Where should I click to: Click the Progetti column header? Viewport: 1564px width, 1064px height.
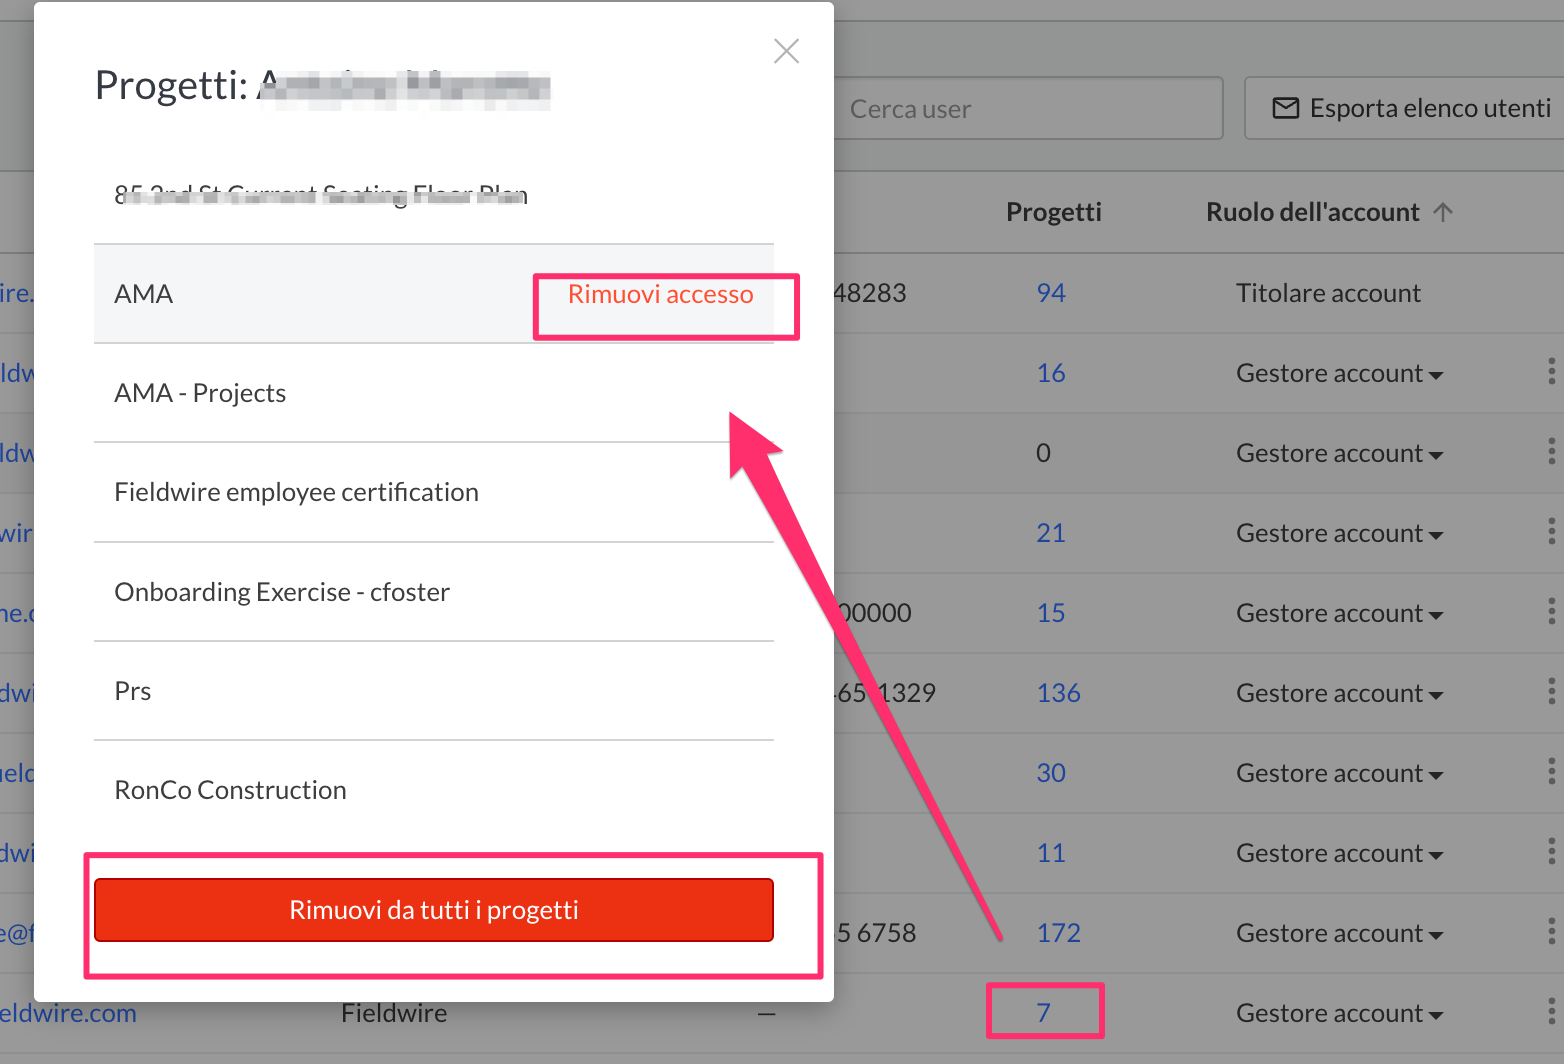coord(1053,212)
